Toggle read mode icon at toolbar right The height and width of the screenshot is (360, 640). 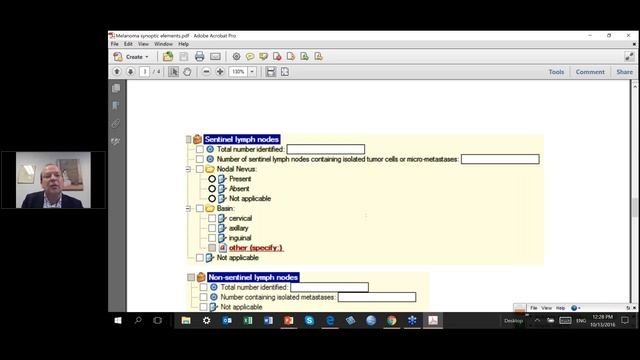pos(629,56)
